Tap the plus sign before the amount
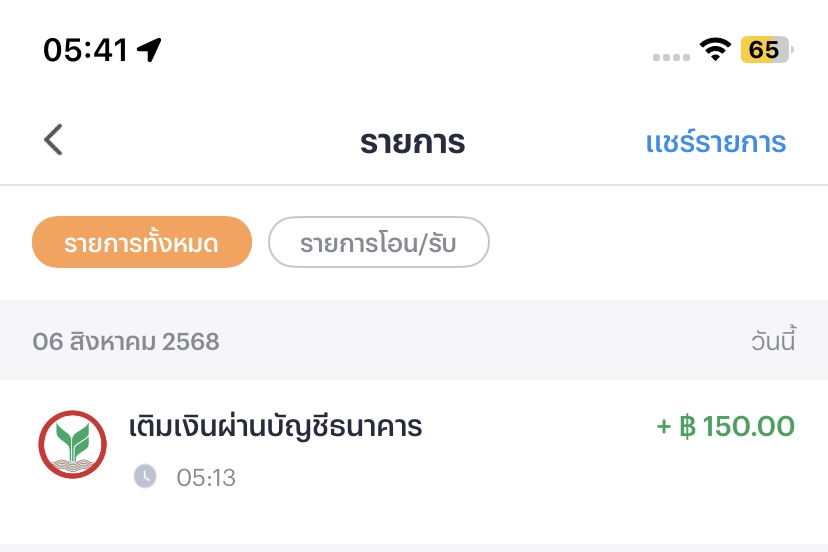The width and height of the screenshot is (828, 552). 664,426
